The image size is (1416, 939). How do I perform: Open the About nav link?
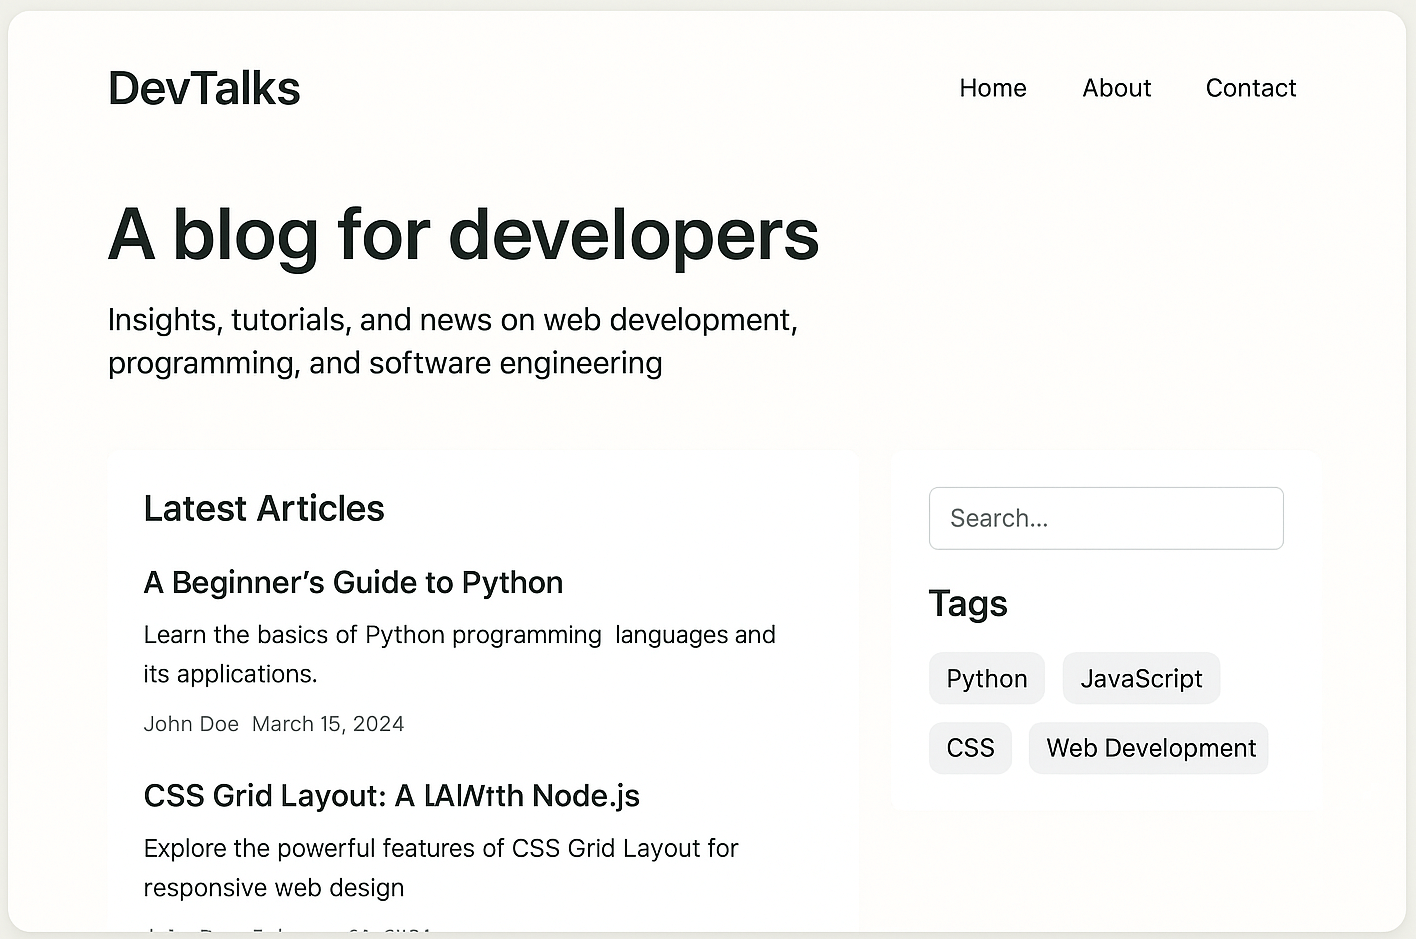[x=1116, y=88]
